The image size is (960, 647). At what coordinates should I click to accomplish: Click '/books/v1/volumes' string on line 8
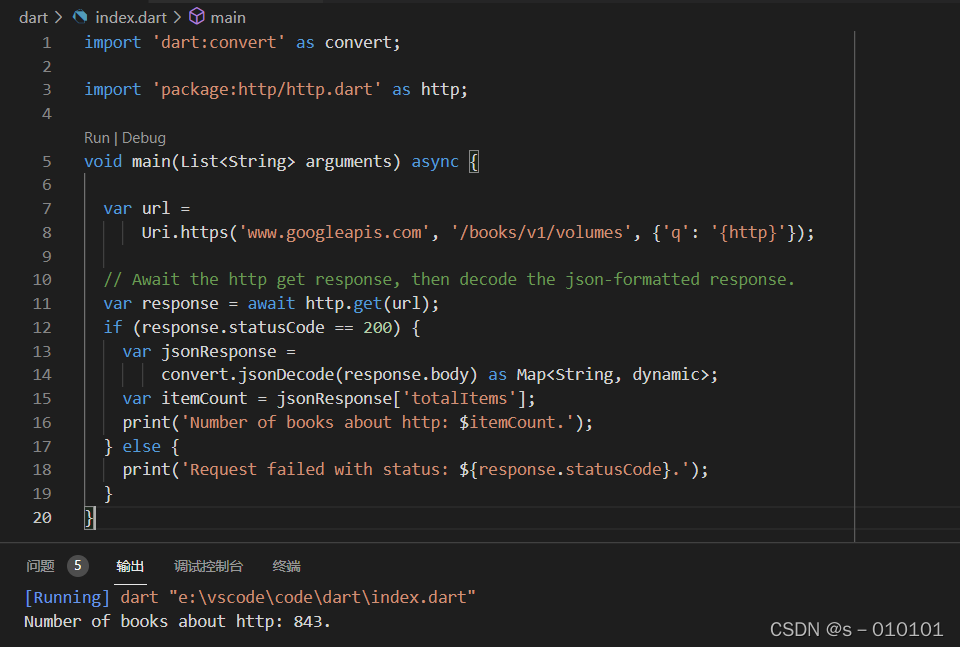542,233
